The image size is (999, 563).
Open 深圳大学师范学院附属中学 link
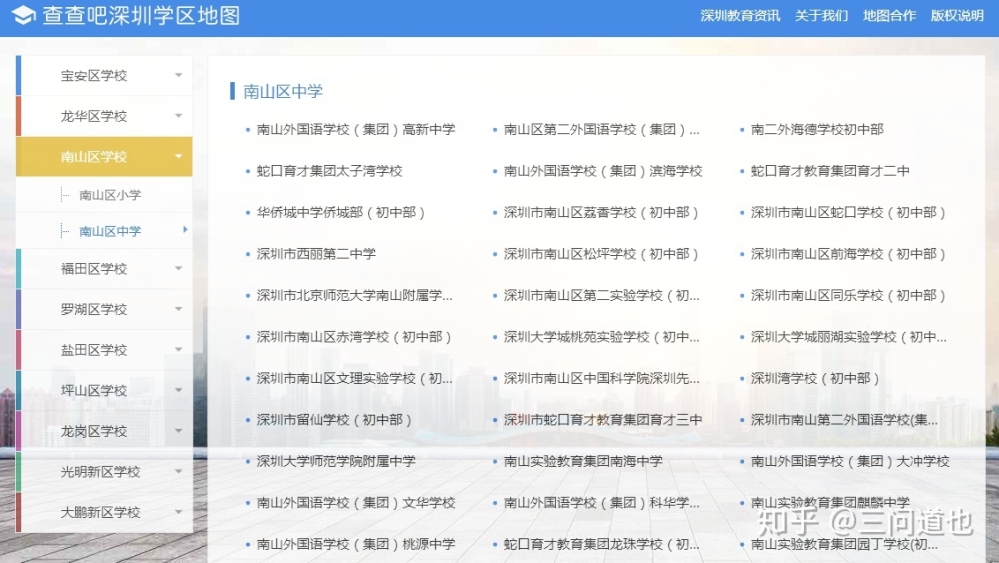point(336,461)
